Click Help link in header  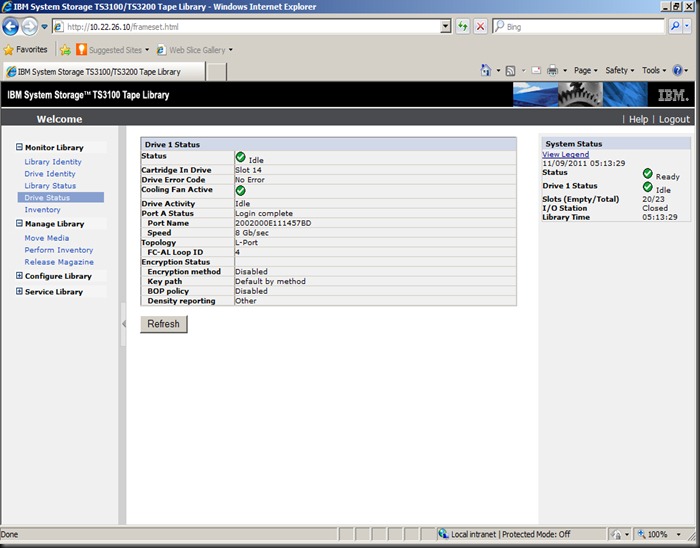[x=638, y=119]
